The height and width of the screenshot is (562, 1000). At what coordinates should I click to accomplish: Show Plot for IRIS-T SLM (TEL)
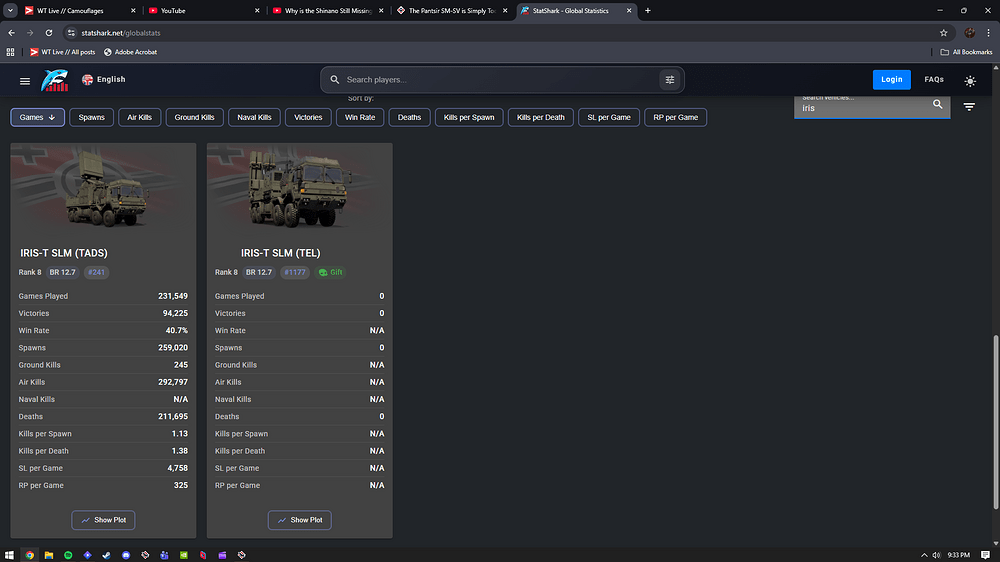pos(300,520)
